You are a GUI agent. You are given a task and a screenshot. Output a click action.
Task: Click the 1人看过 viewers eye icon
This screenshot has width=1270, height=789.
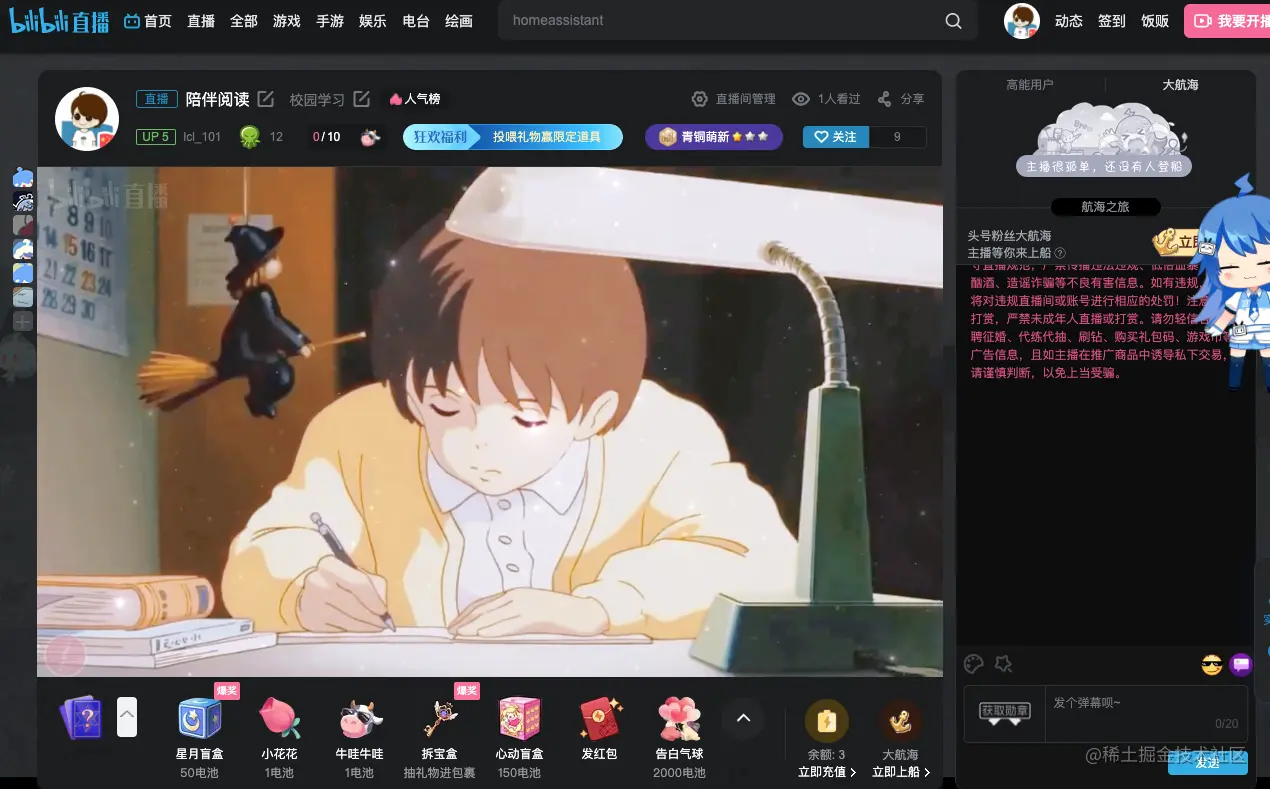[x=801, y=99]
